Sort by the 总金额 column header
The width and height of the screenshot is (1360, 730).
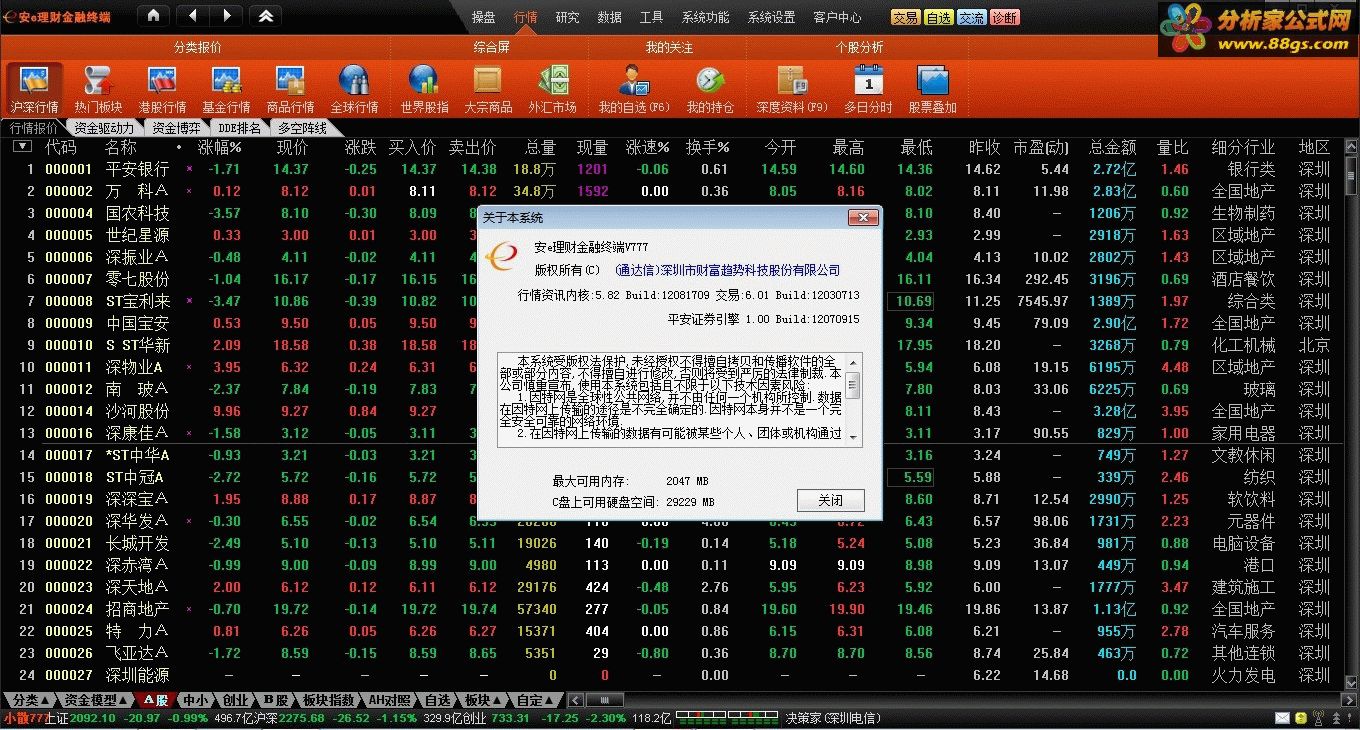1112,147
